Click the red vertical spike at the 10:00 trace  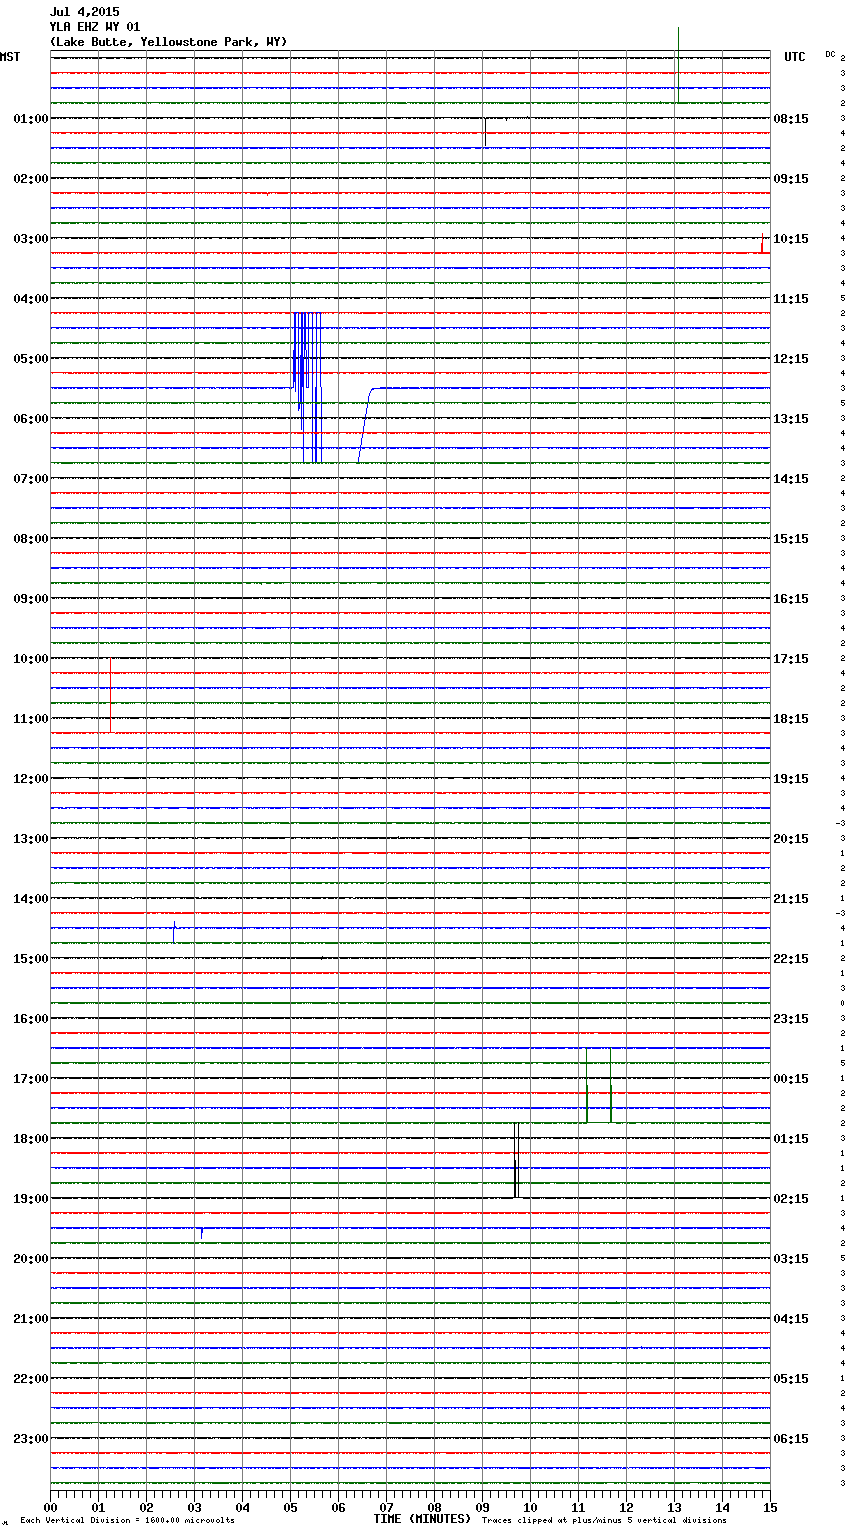point(110,695)
